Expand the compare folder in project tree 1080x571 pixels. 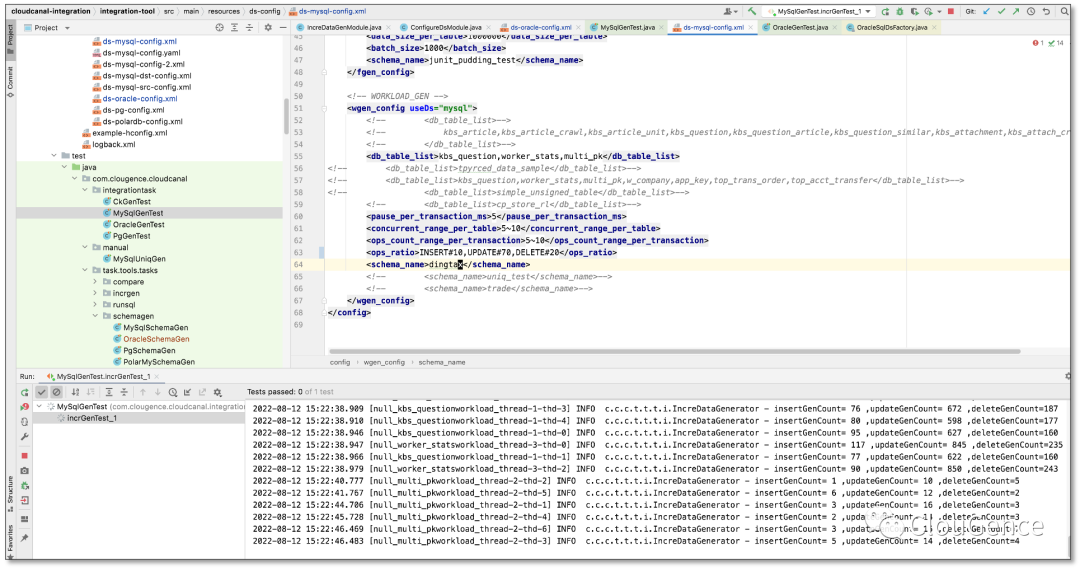pyautogui.click(x=95, y=282)
